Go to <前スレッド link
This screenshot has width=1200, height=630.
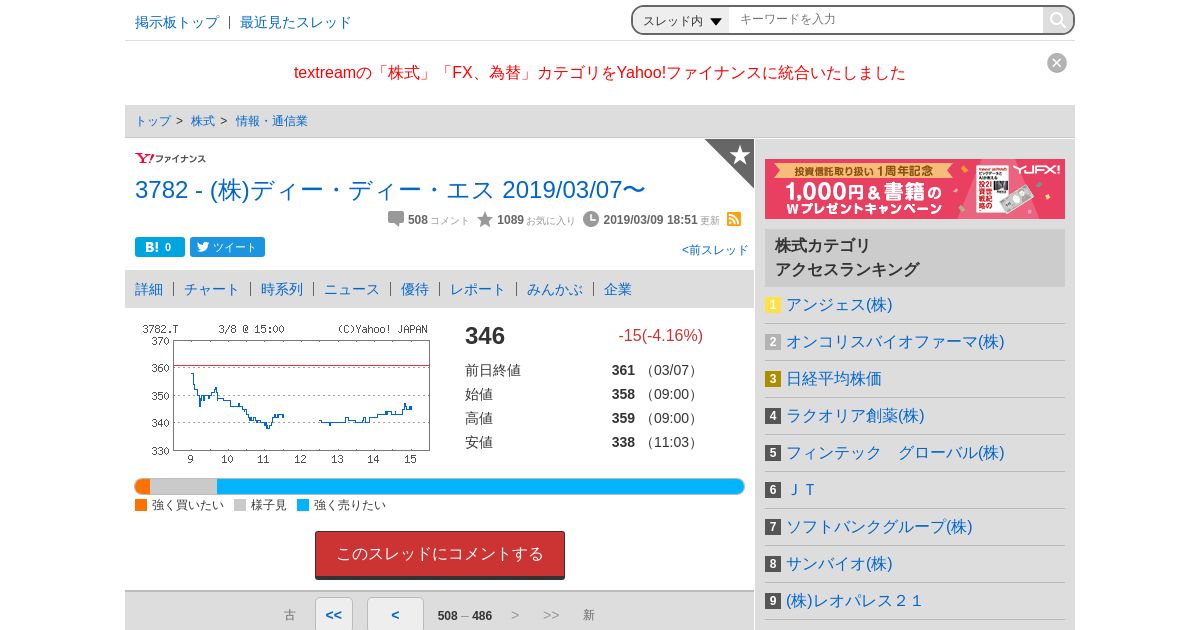[x=715, y=250]
